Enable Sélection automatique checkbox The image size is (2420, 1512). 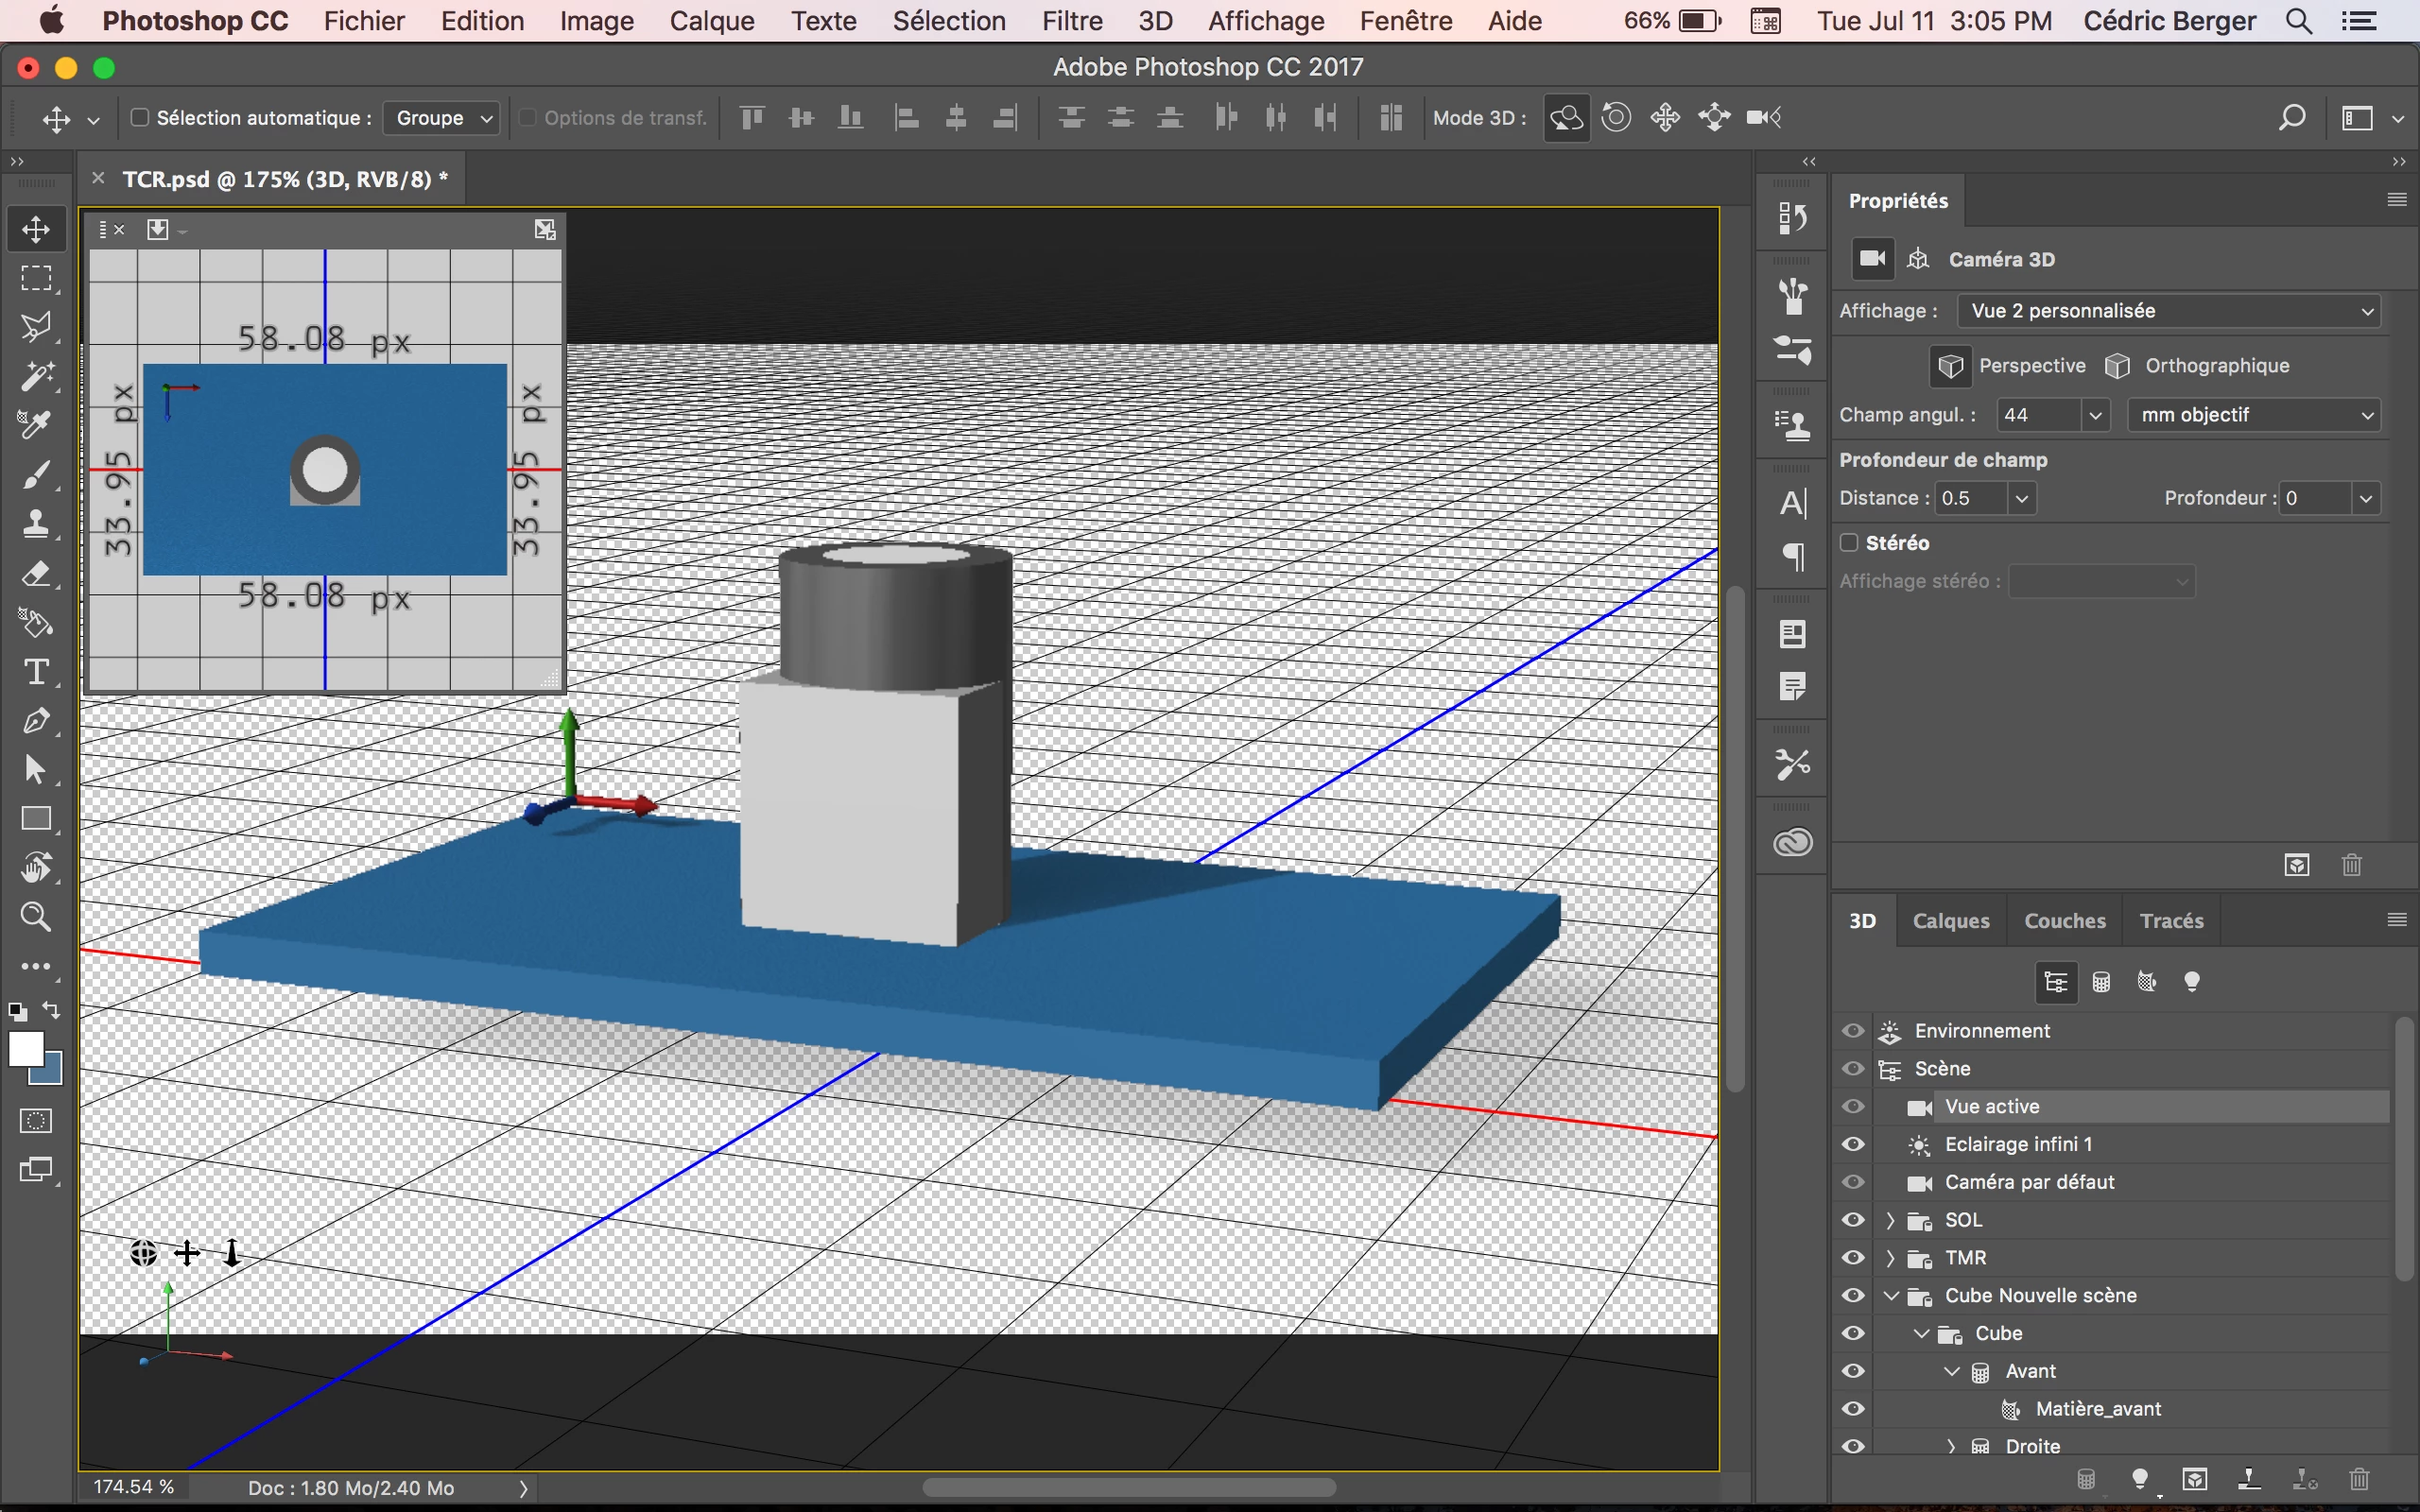pos(140,118)
